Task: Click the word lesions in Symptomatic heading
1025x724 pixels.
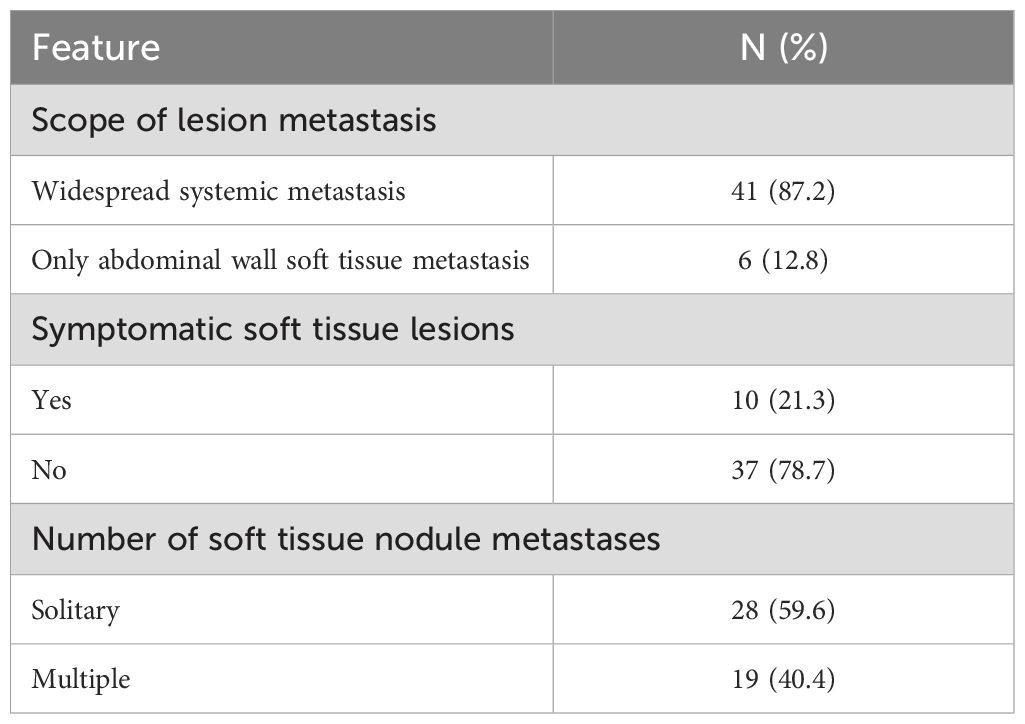Action: point(462,329)
